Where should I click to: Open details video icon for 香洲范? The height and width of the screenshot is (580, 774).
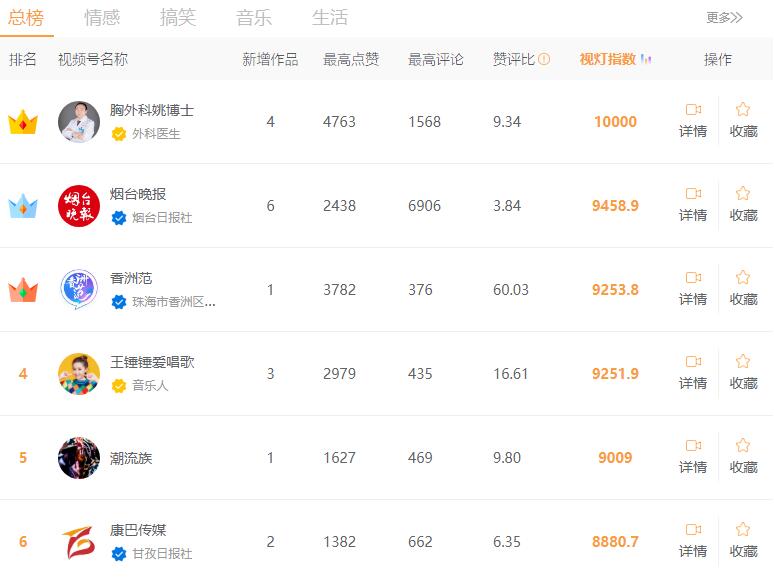(693, 277)
